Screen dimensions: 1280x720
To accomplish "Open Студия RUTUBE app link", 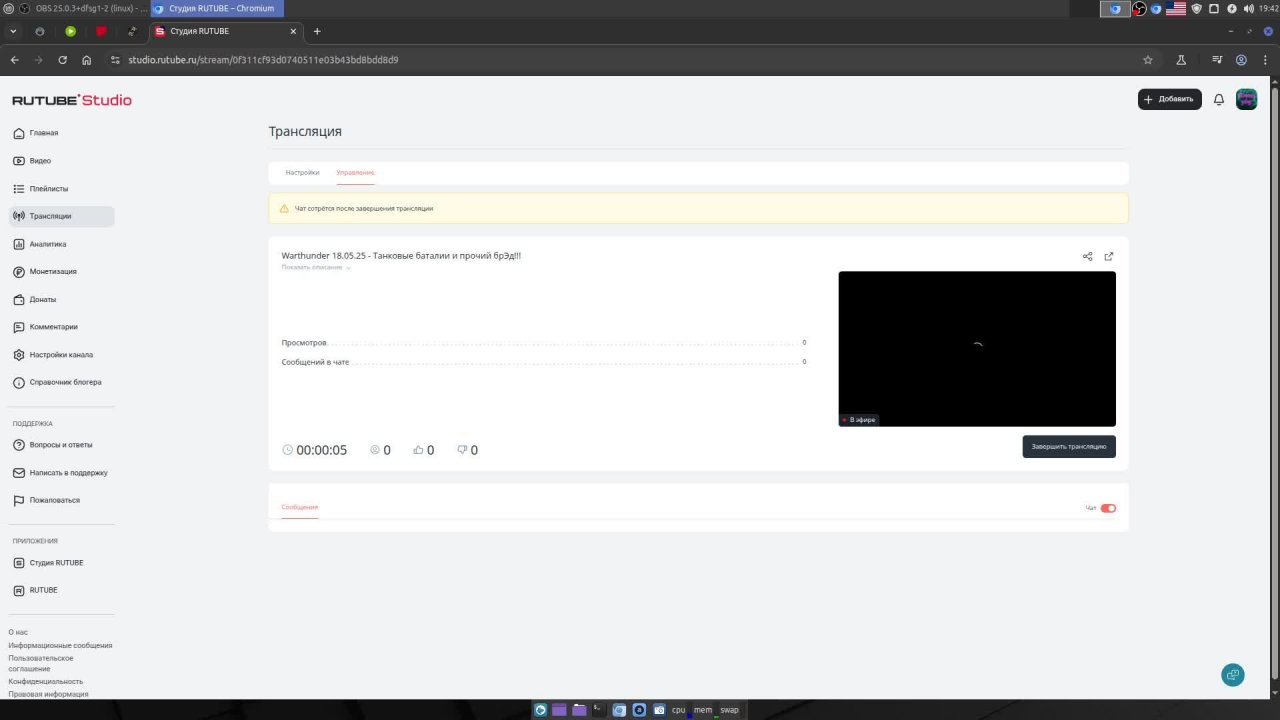I will tap(48, 563).
